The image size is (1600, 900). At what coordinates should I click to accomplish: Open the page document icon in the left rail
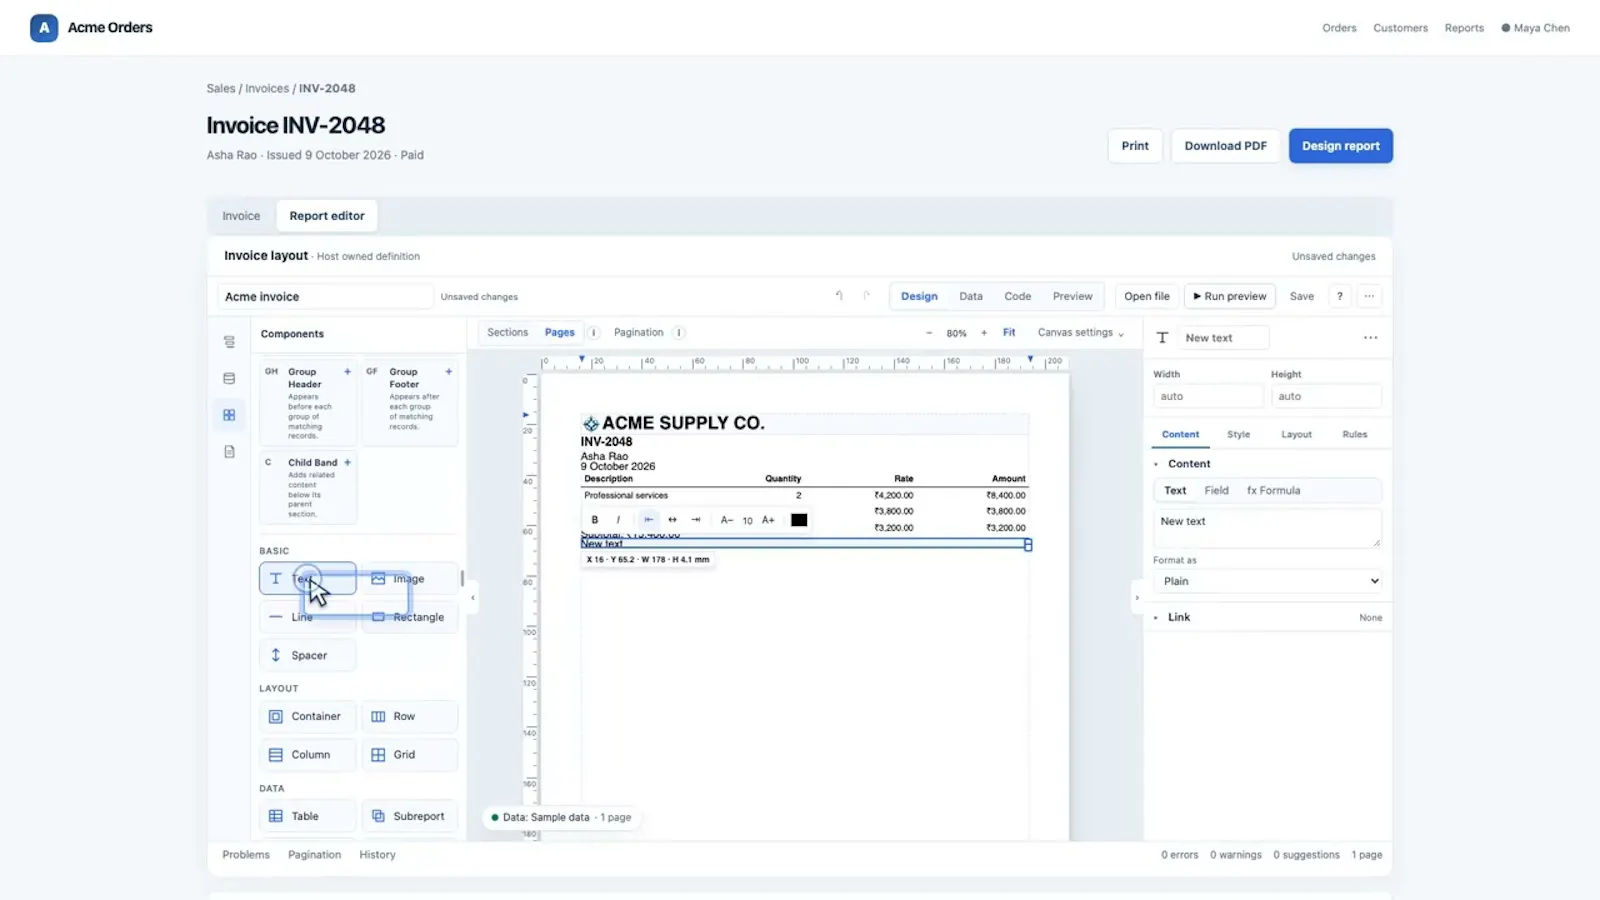(x=229, y=452)
